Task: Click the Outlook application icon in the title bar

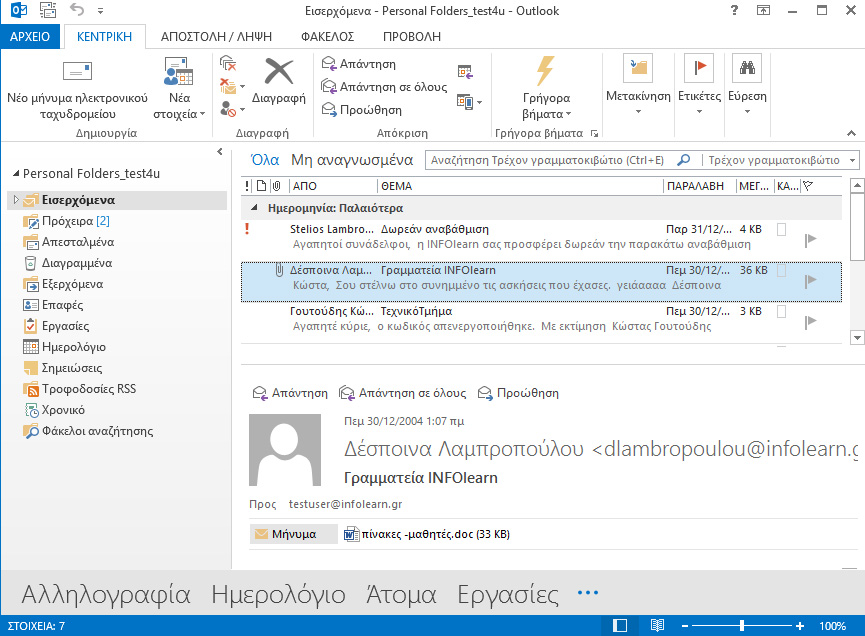Action: (x=19, y=10)
